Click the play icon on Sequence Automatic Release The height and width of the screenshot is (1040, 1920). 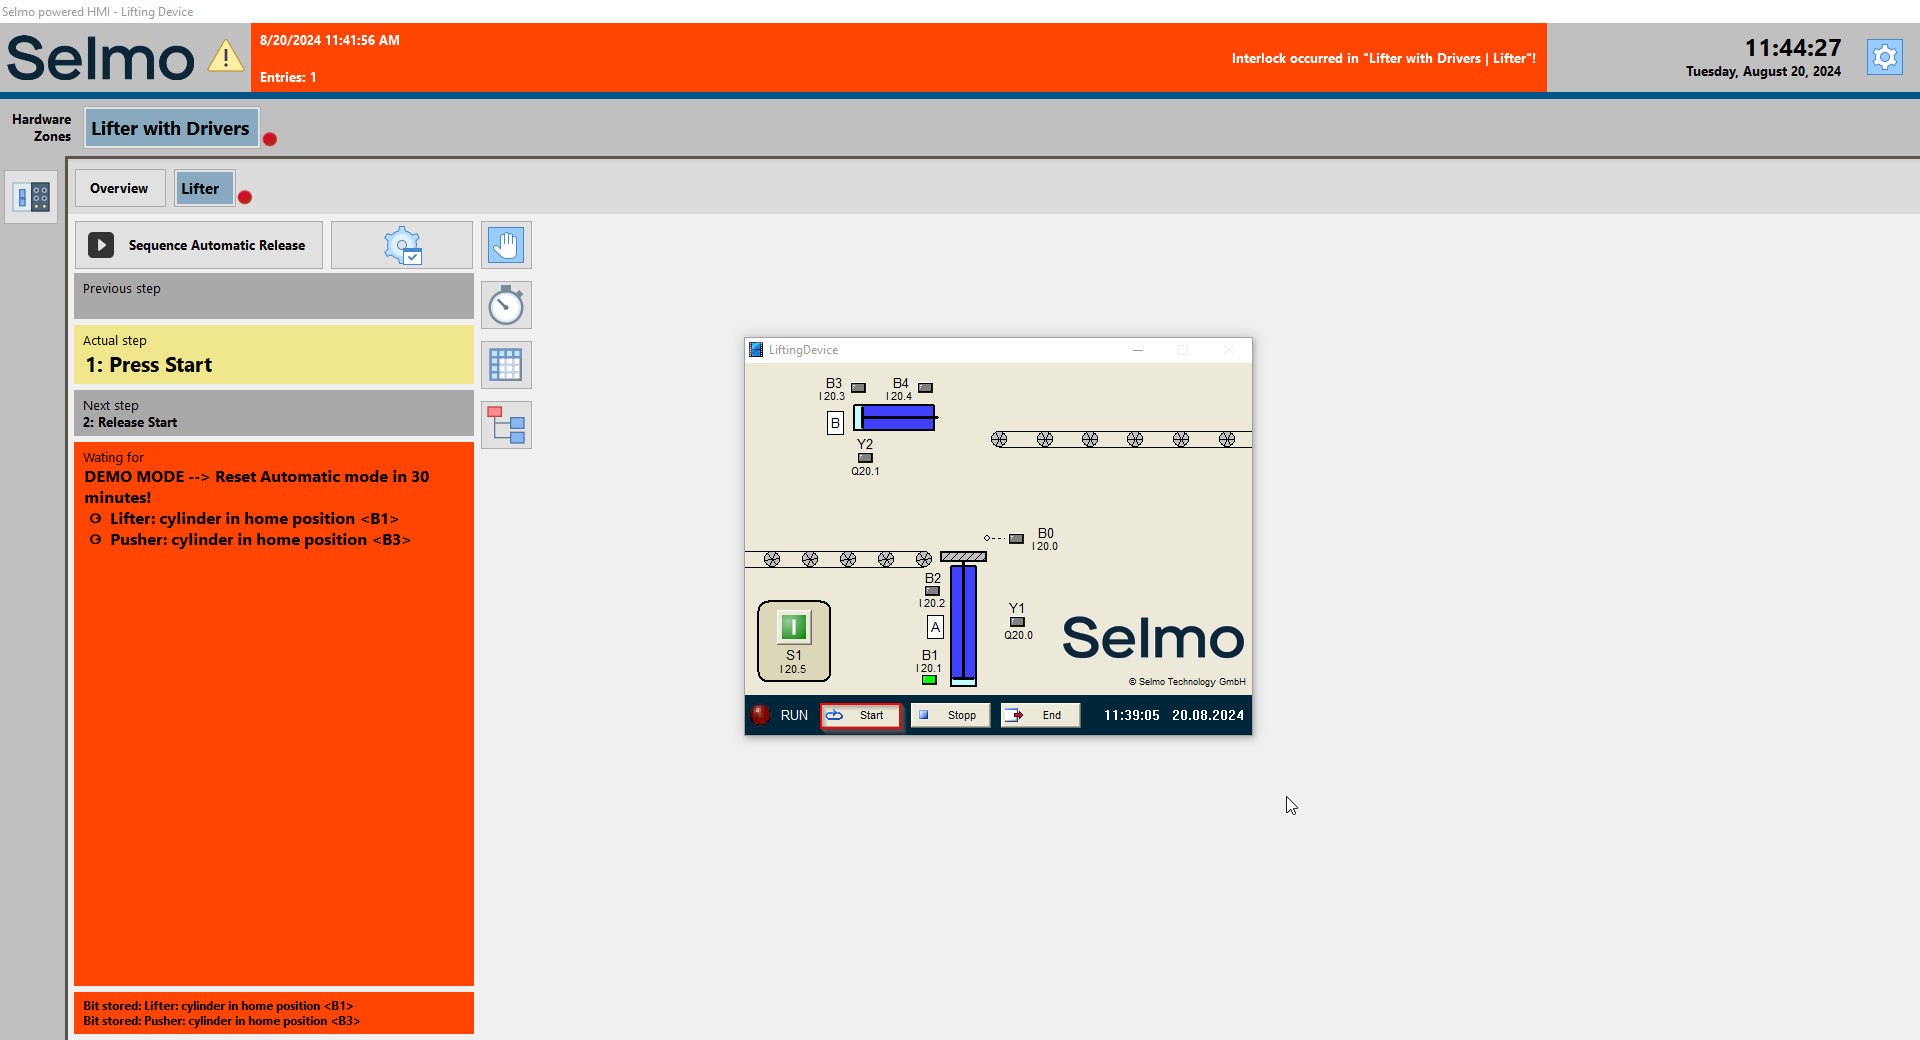101,245
